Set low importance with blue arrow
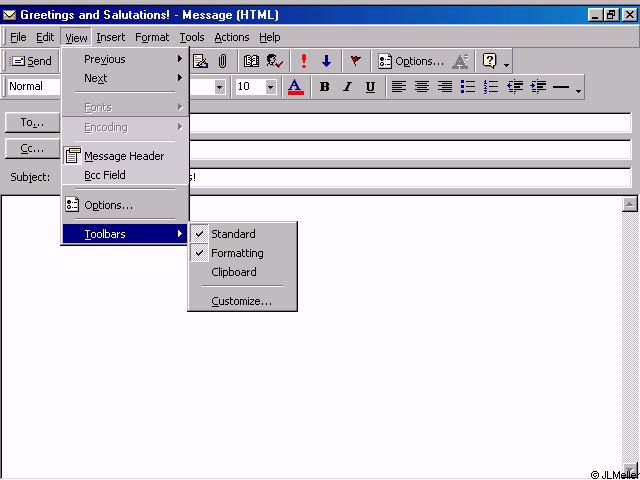This screenshot has width=640, height=480. (326, 61)
